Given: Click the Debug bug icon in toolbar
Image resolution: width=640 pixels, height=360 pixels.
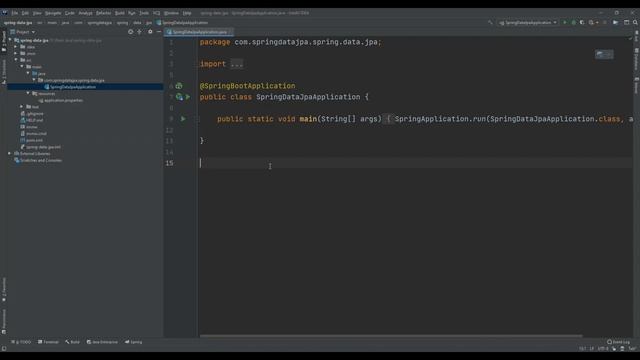Looking at the screenshot, I should (573, 22).
